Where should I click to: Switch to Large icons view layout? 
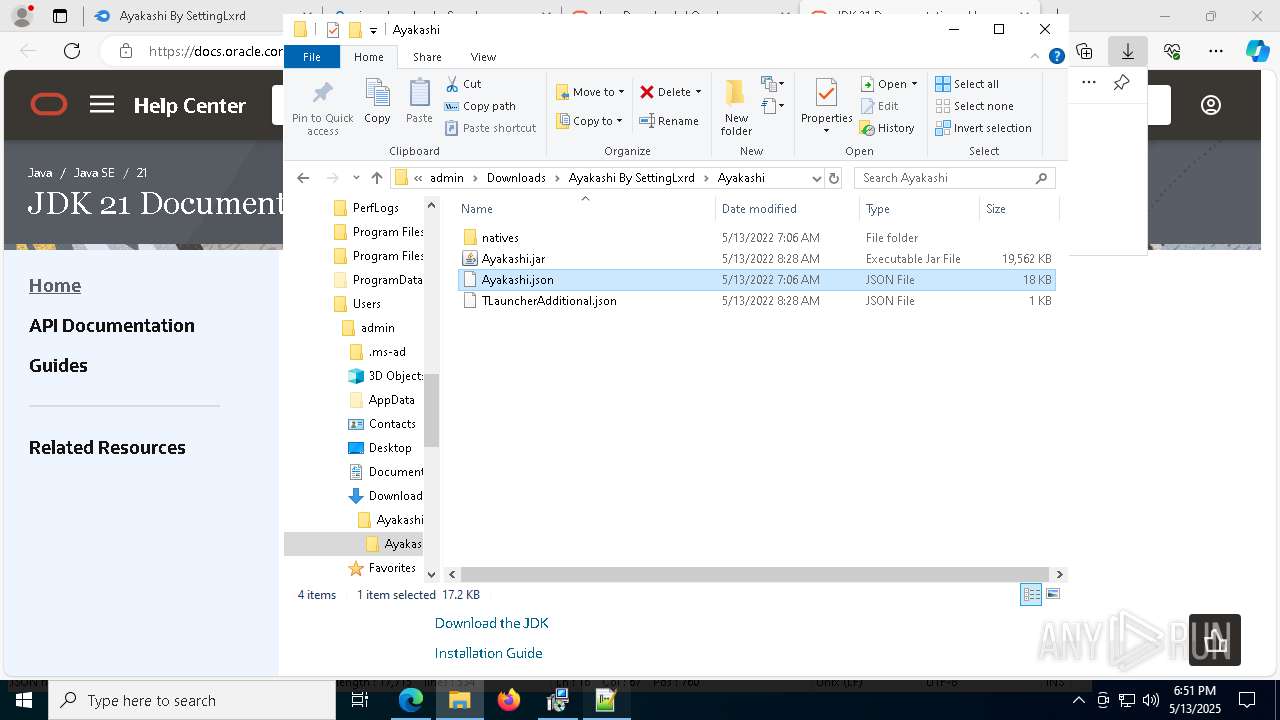pos(1052,595)
